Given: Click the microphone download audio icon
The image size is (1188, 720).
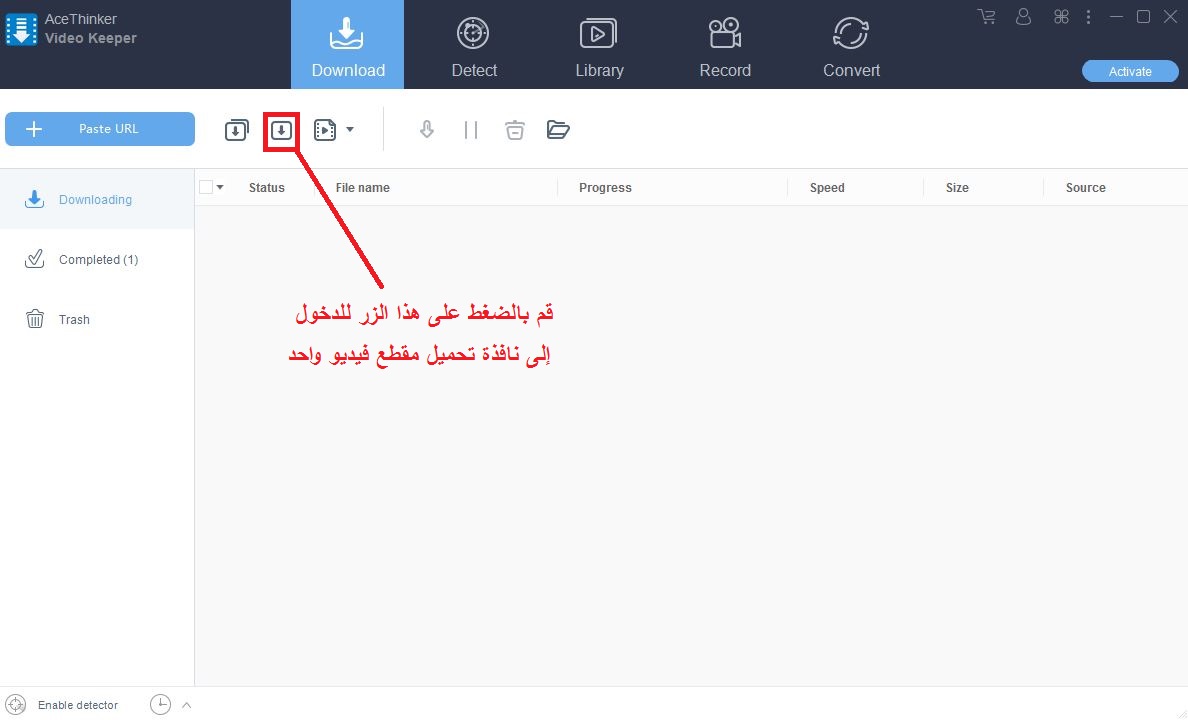Looking at the screenshot, I should click(x=427, y=129).
